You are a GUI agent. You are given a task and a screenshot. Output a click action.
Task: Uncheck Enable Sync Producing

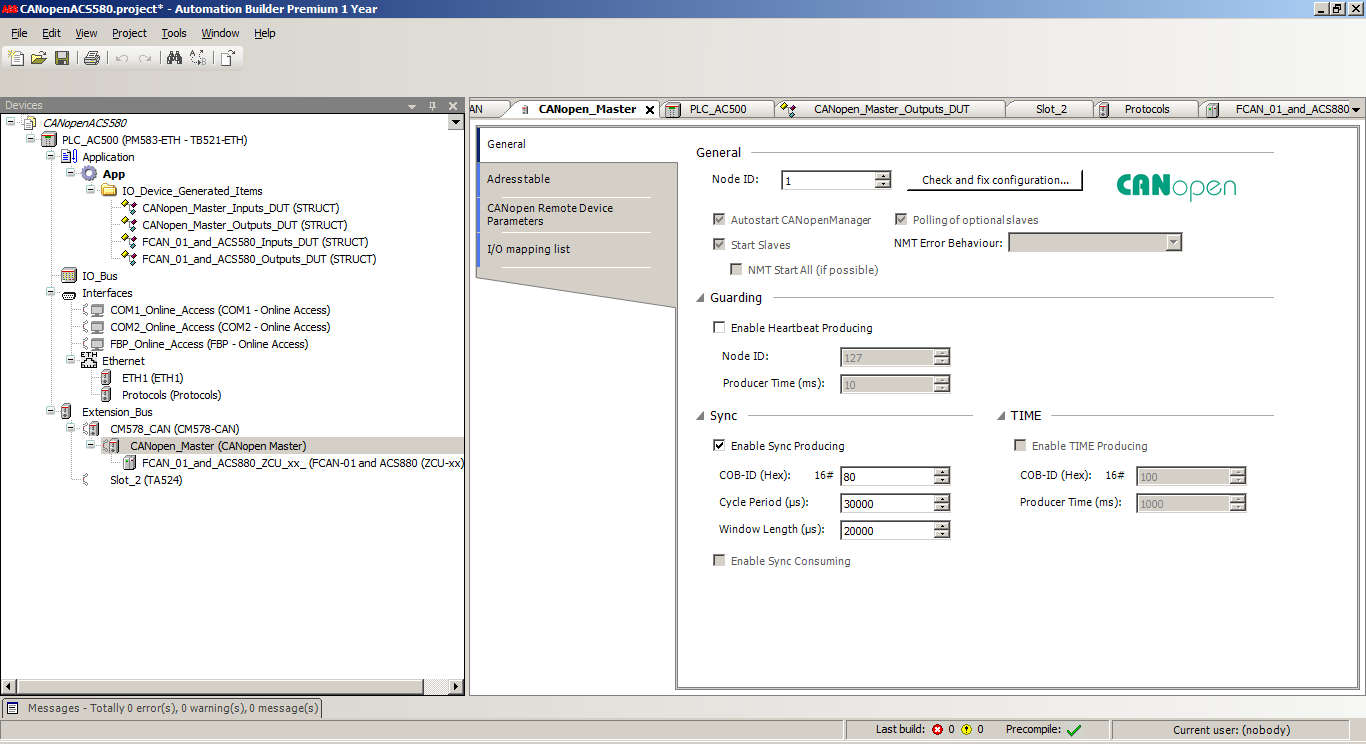tap(719, 446)
